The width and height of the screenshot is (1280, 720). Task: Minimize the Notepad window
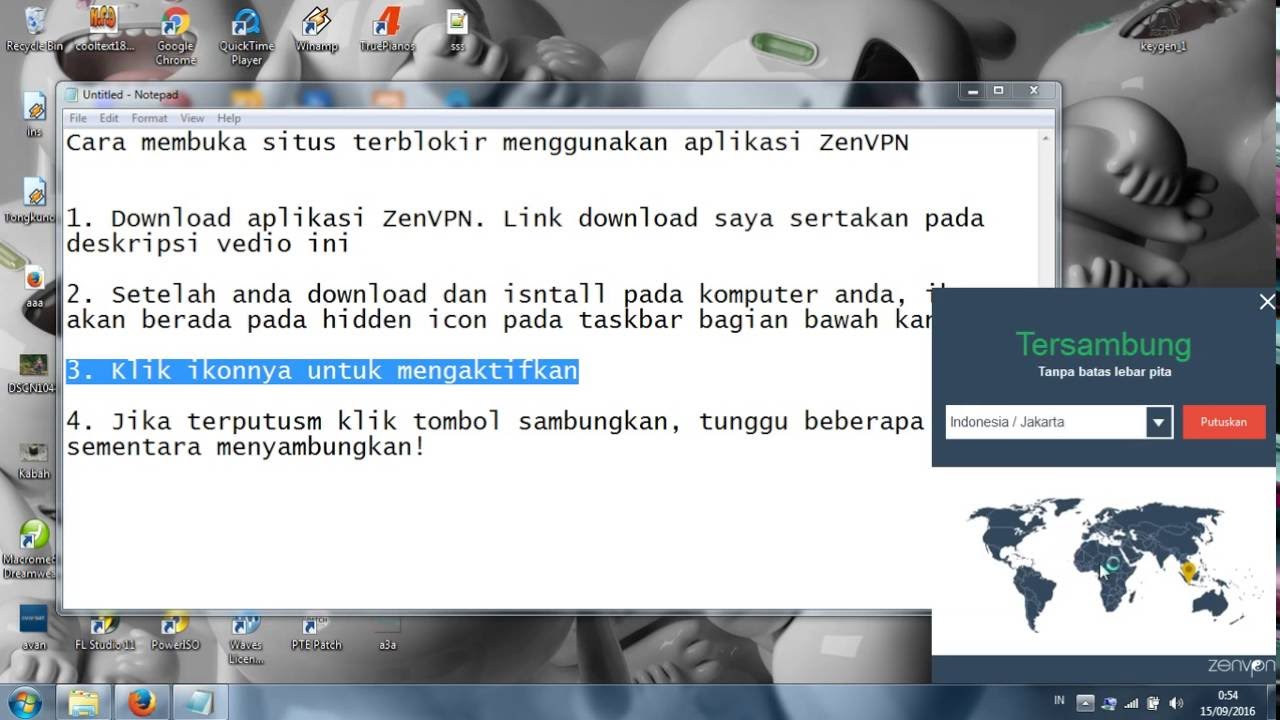(973, 91)
